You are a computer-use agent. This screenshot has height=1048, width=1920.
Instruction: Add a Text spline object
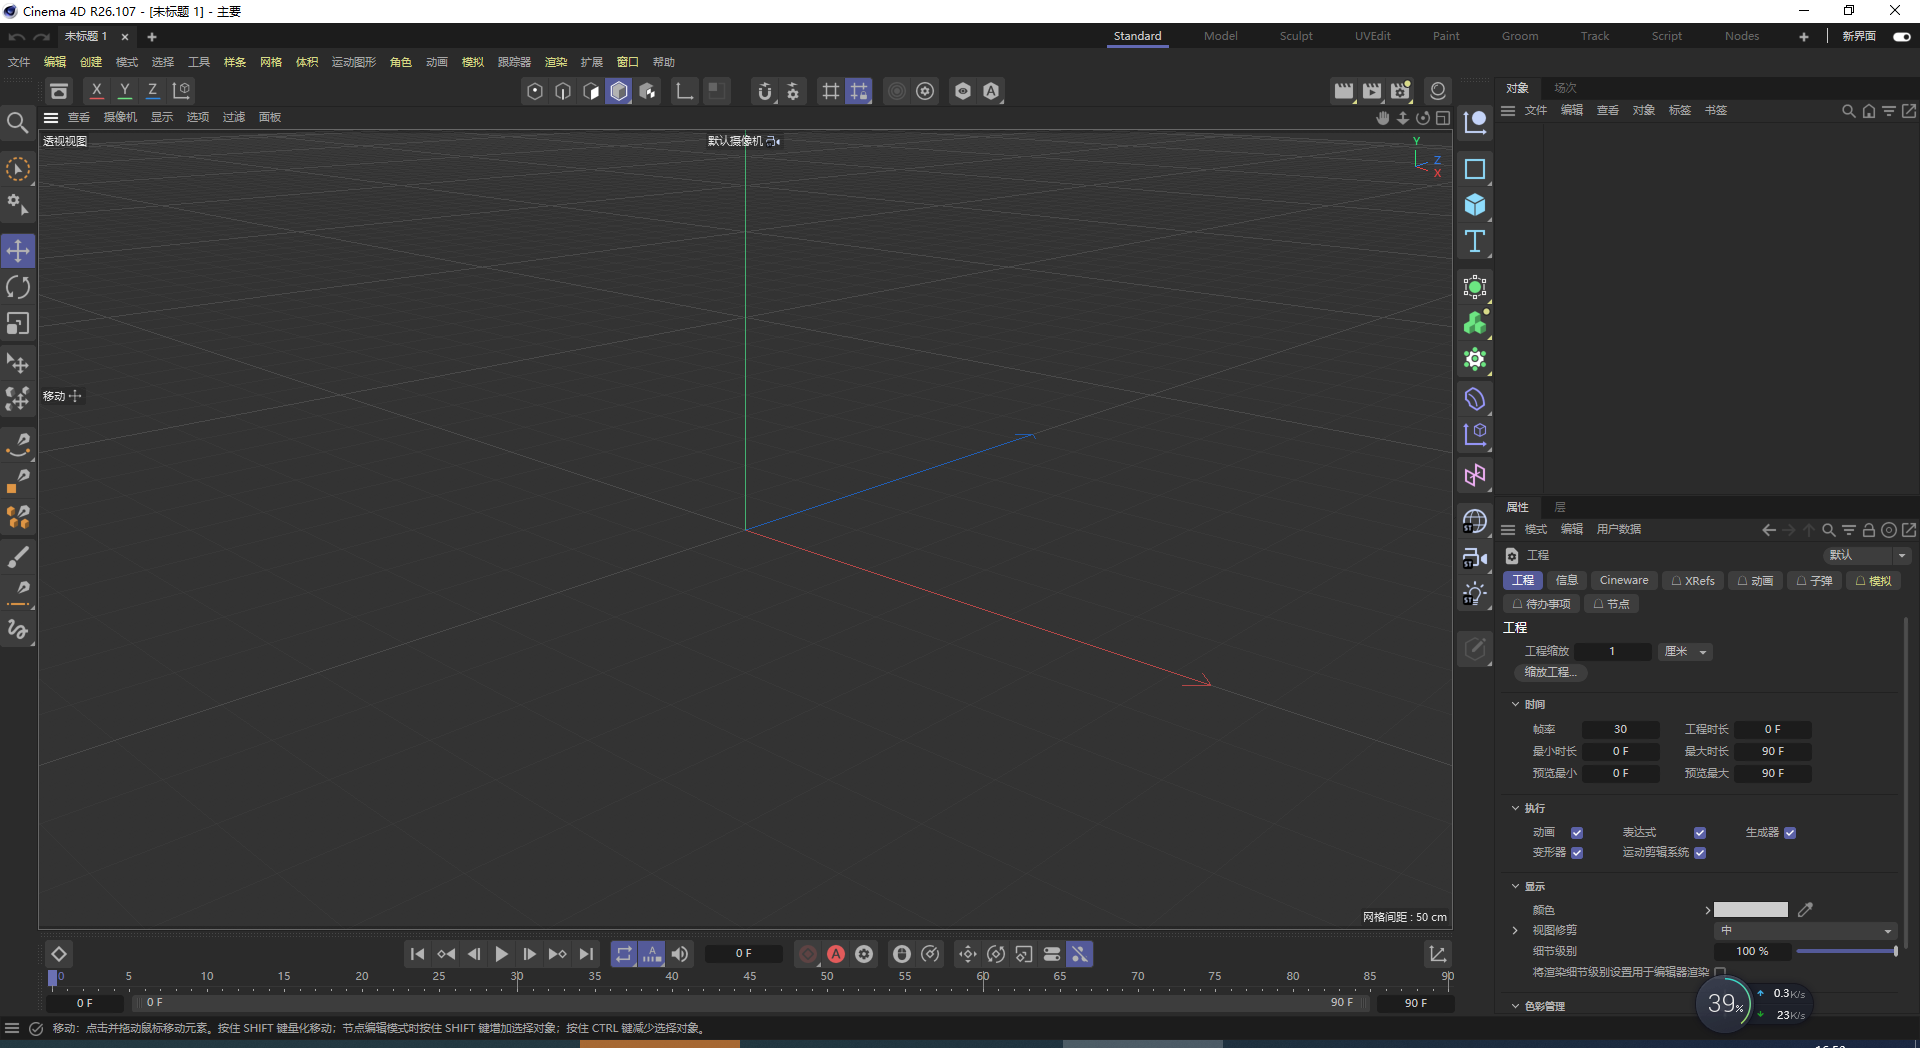1475,241
